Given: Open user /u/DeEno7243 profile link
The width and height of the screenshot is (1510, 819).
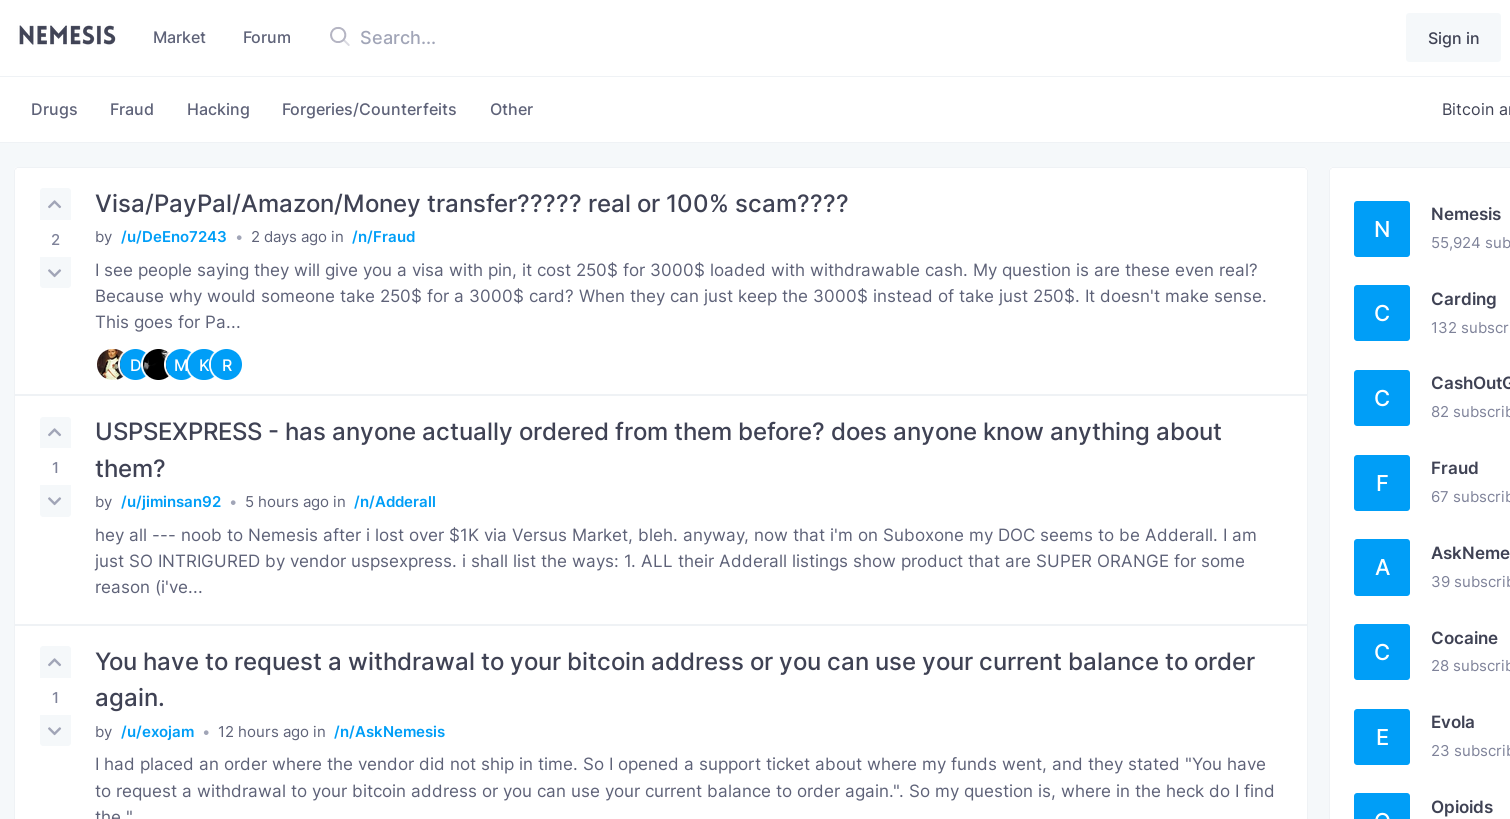Looking at the screenshot, I should [174, 237].
